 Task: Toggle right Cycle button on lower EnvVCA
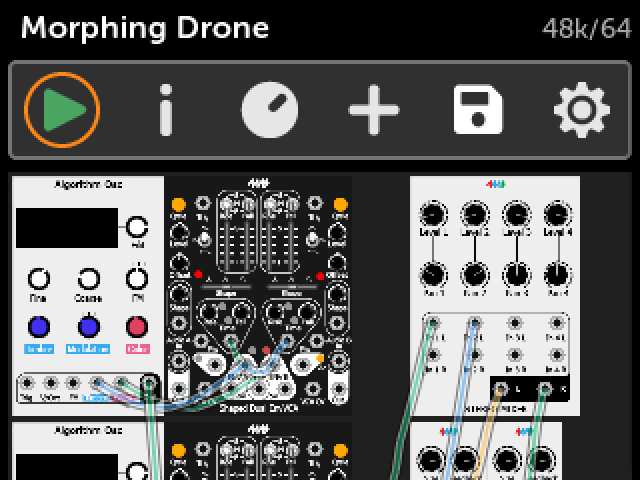[x=340, y=450]
